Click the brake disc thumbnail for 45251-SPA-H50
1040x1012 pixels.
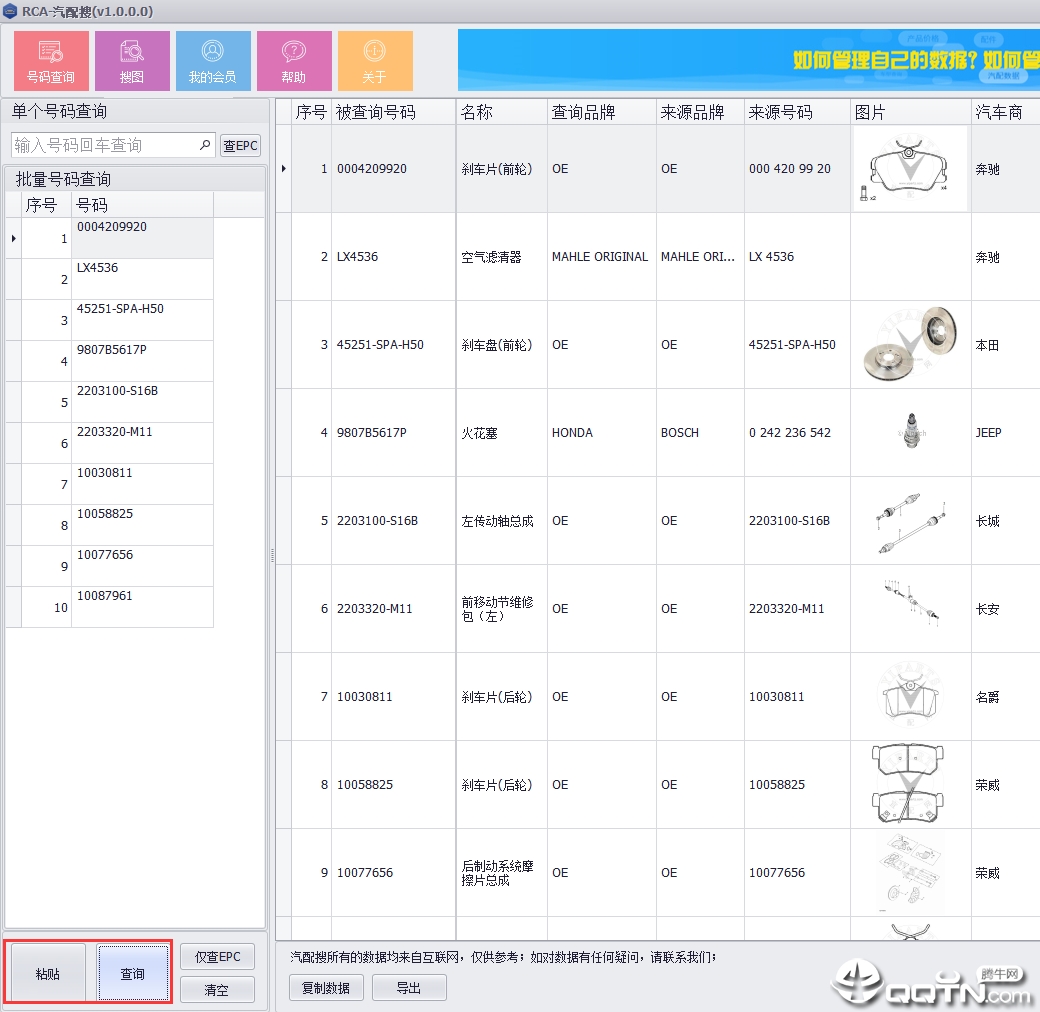coord(910,344)
